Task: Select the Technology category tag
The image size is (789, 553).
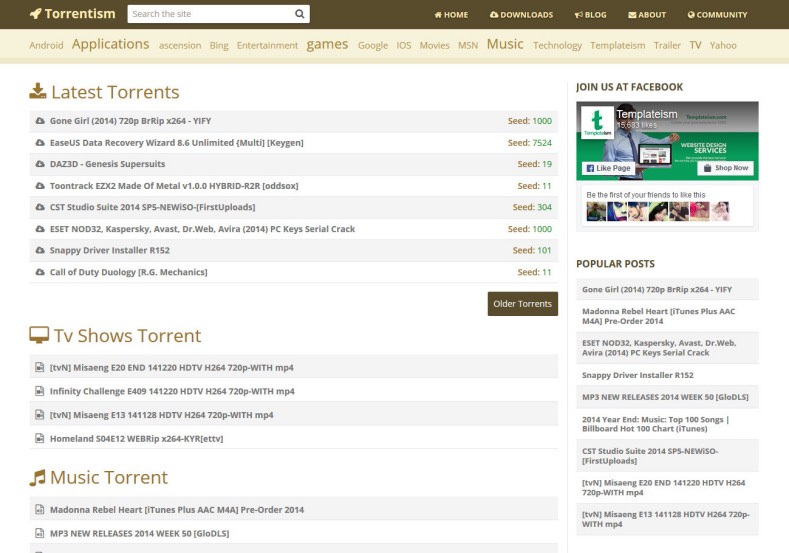Action: tap(558, 45)
